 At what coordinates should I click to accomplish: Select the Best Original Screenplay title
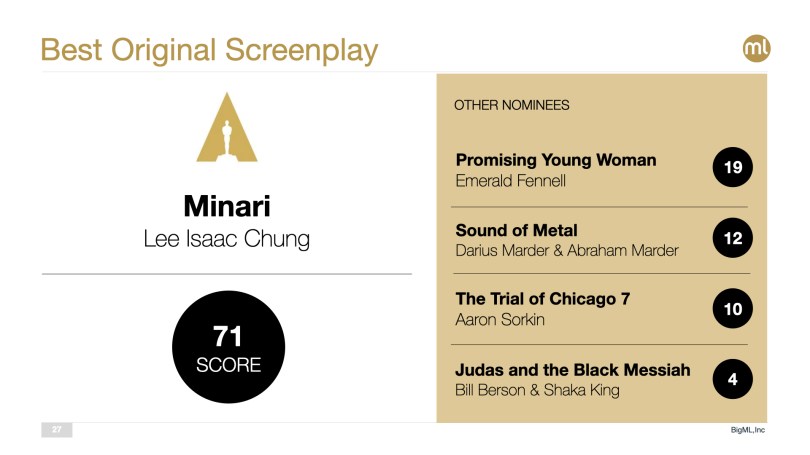pos(209,49)
